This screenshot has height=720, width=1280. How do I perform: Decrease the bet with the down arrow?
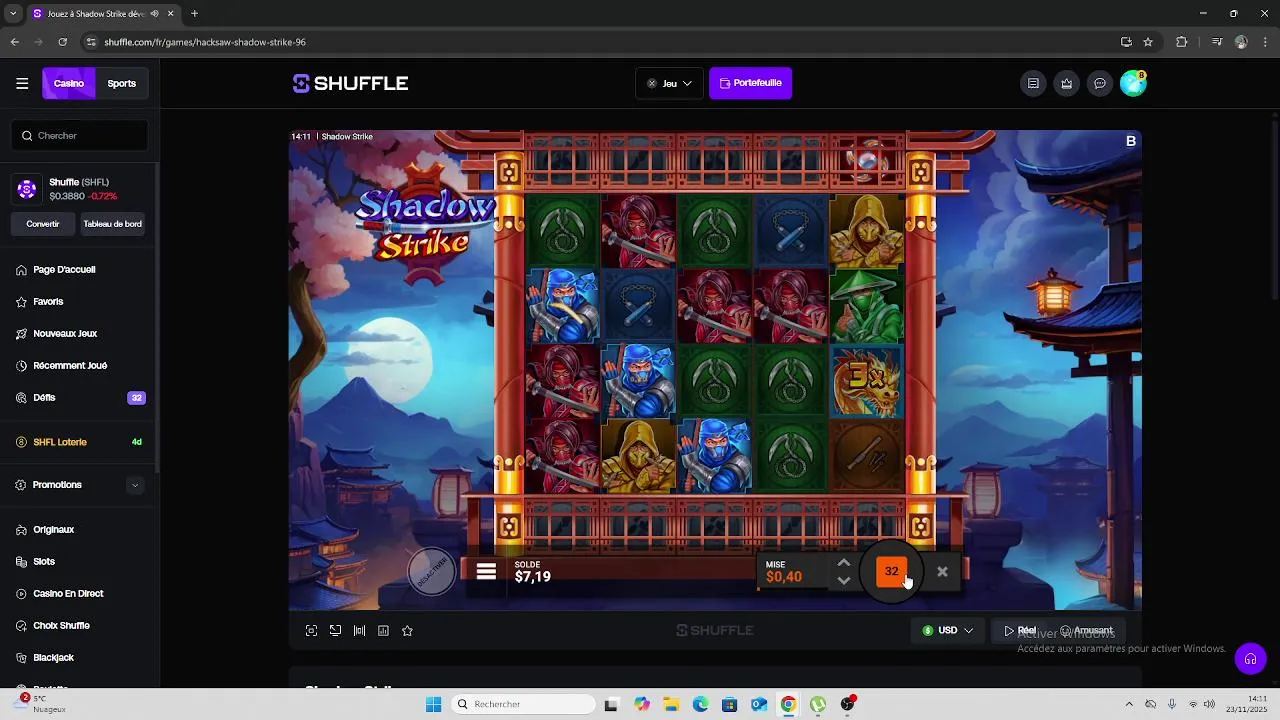point(844,581)
